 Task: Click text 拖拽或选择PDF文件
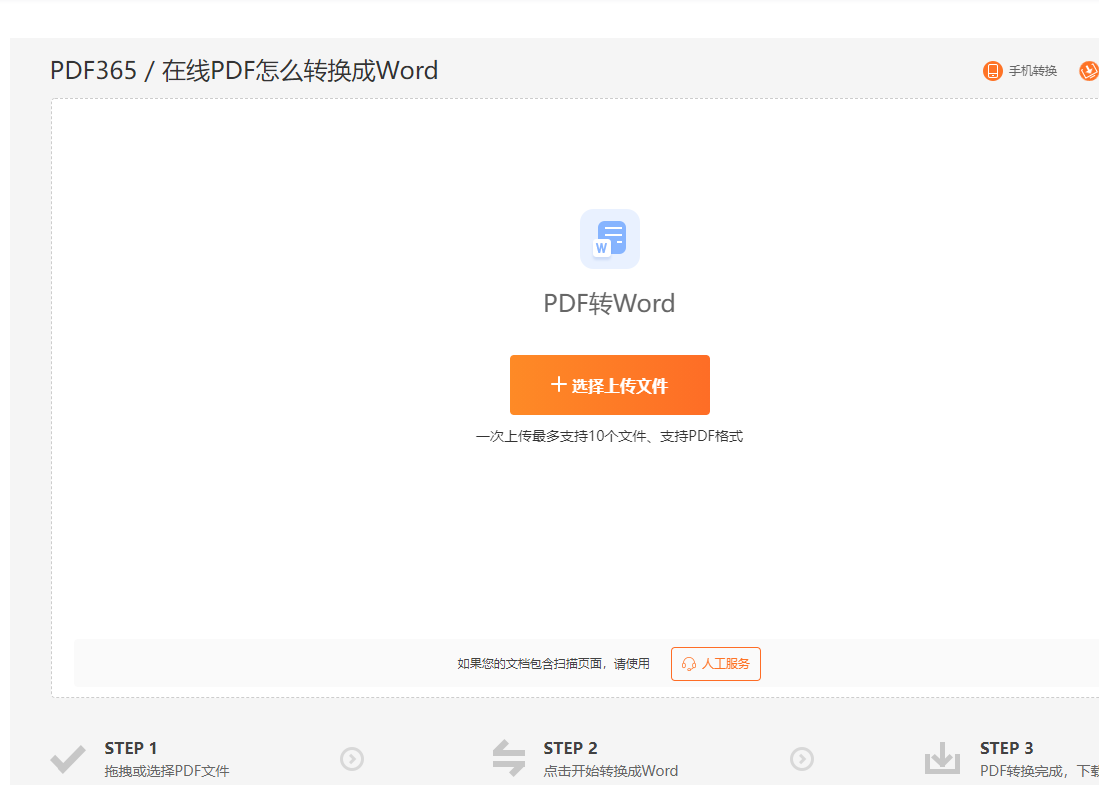point(167,771)
